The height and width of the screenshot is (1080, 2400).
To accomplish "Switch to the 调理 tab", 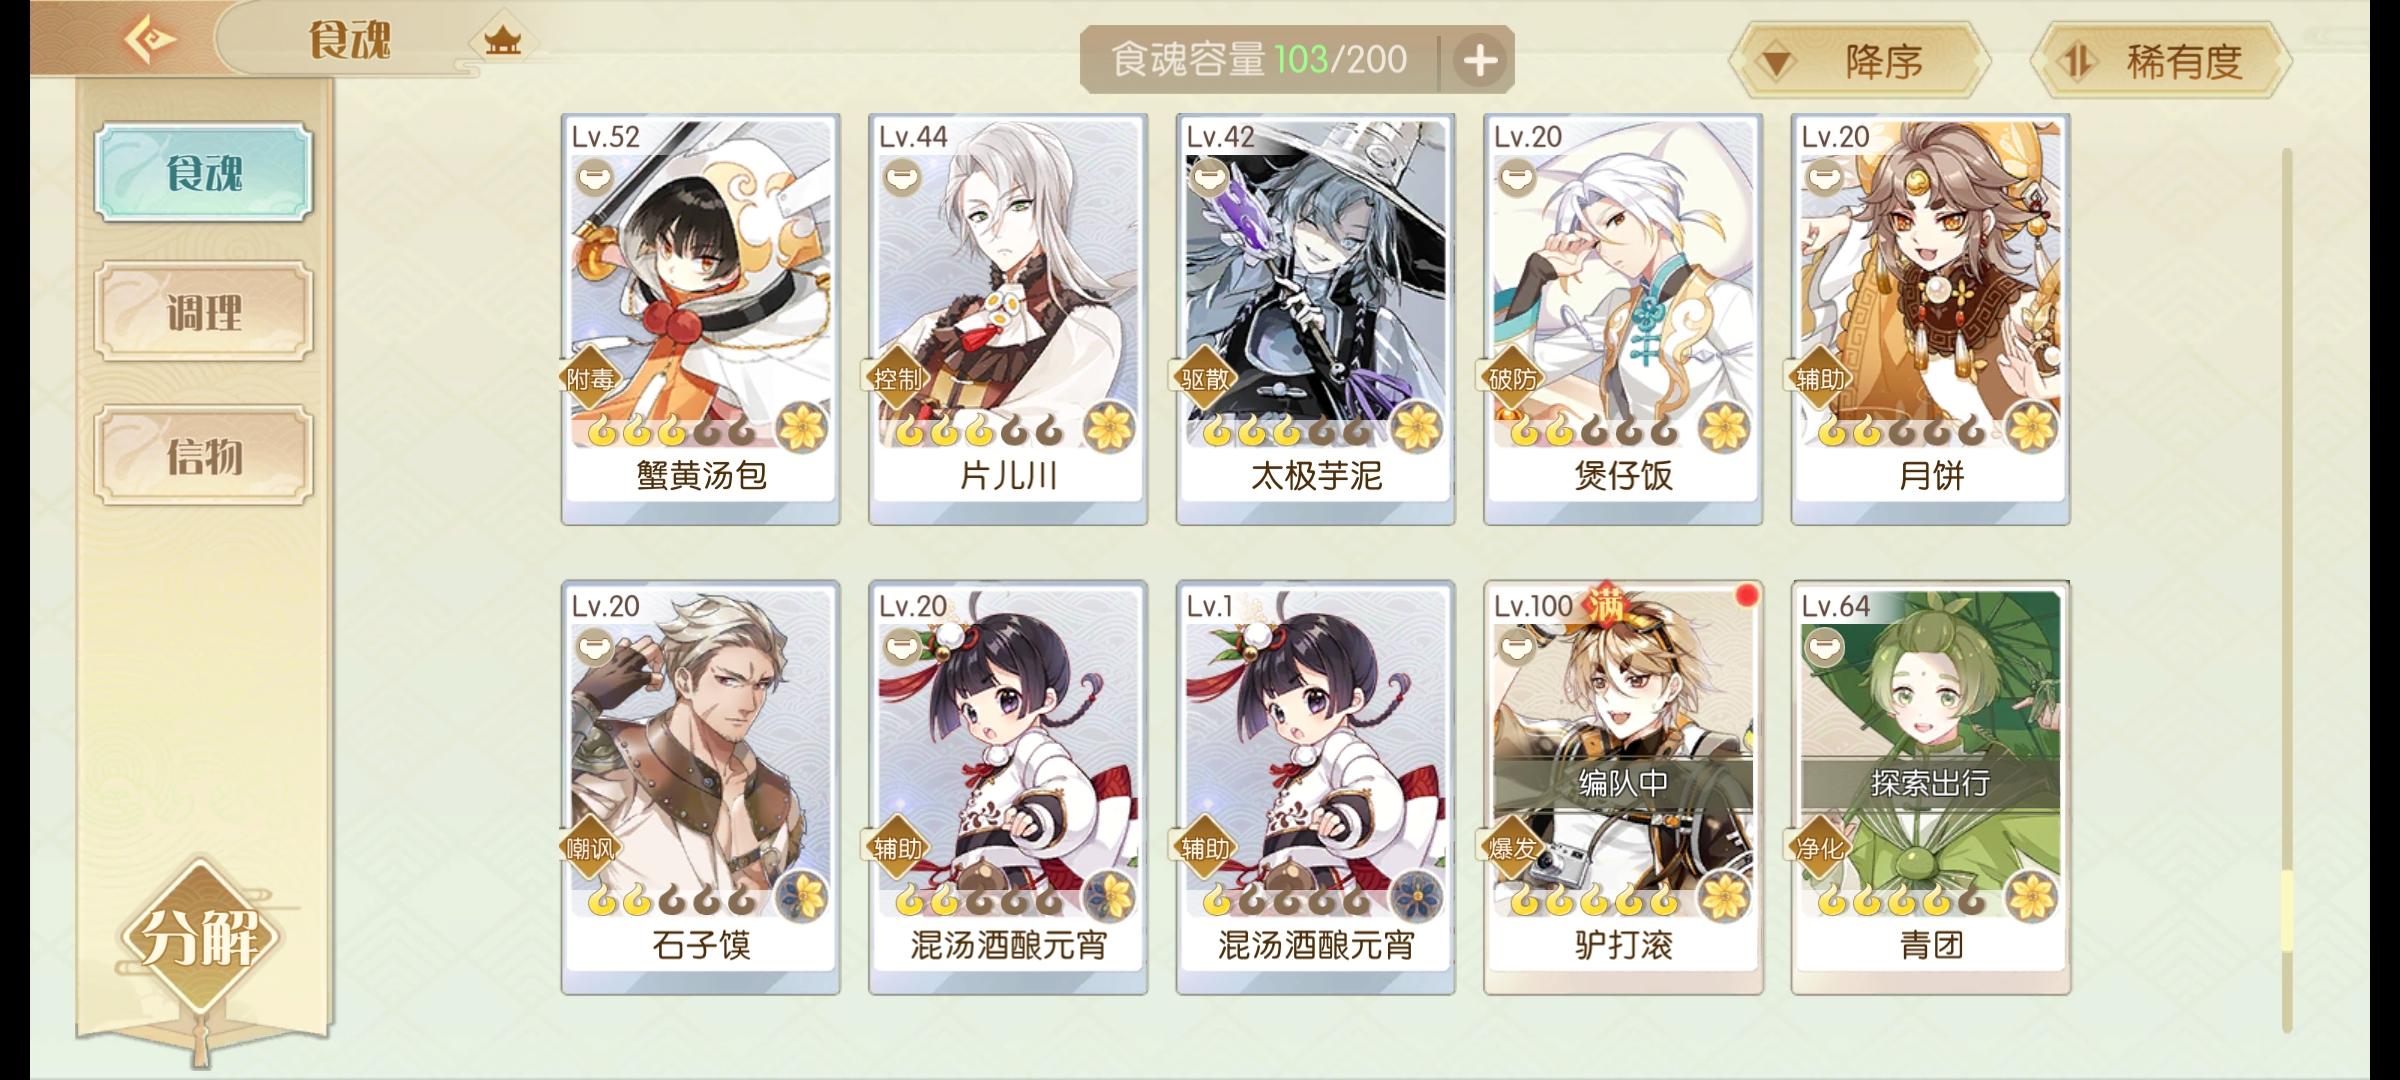I will coord(204,312).
